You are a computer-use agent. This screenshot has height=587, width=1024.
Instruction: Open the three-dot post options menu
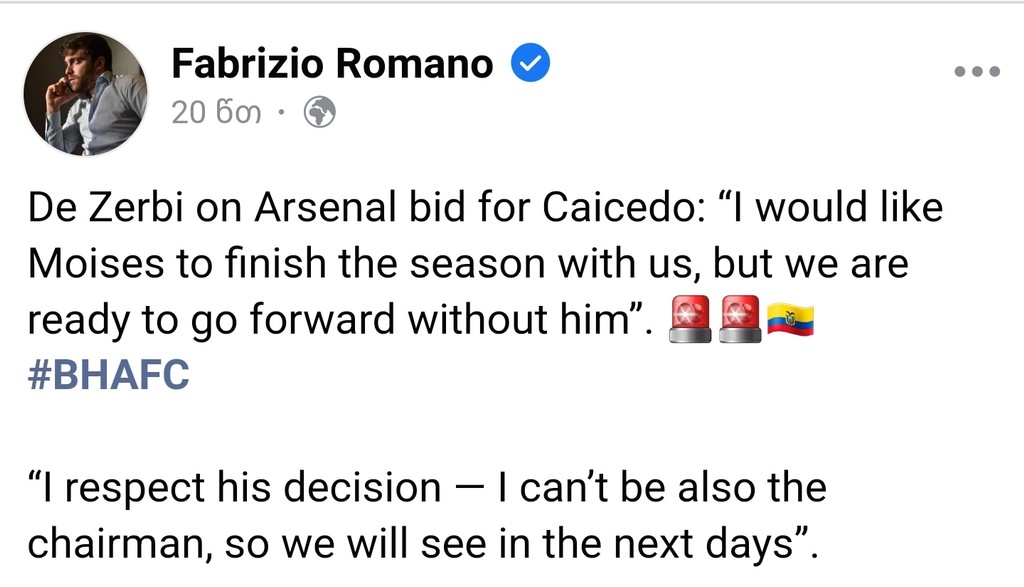977,71
